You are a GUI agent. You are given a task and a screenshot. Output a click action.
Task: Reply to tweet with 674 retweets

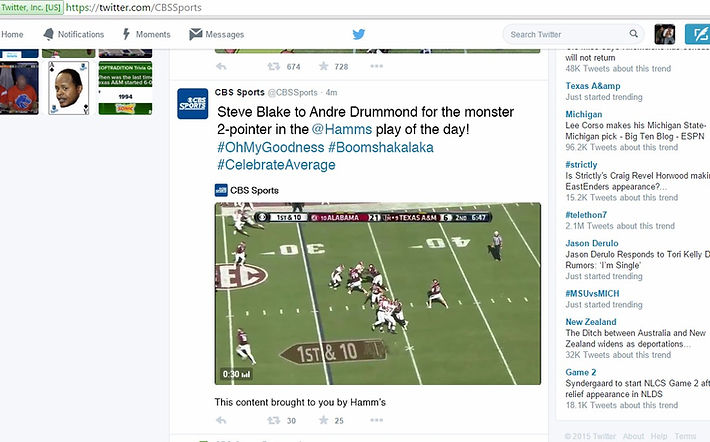pyautogui.click(x=221, y=67)
